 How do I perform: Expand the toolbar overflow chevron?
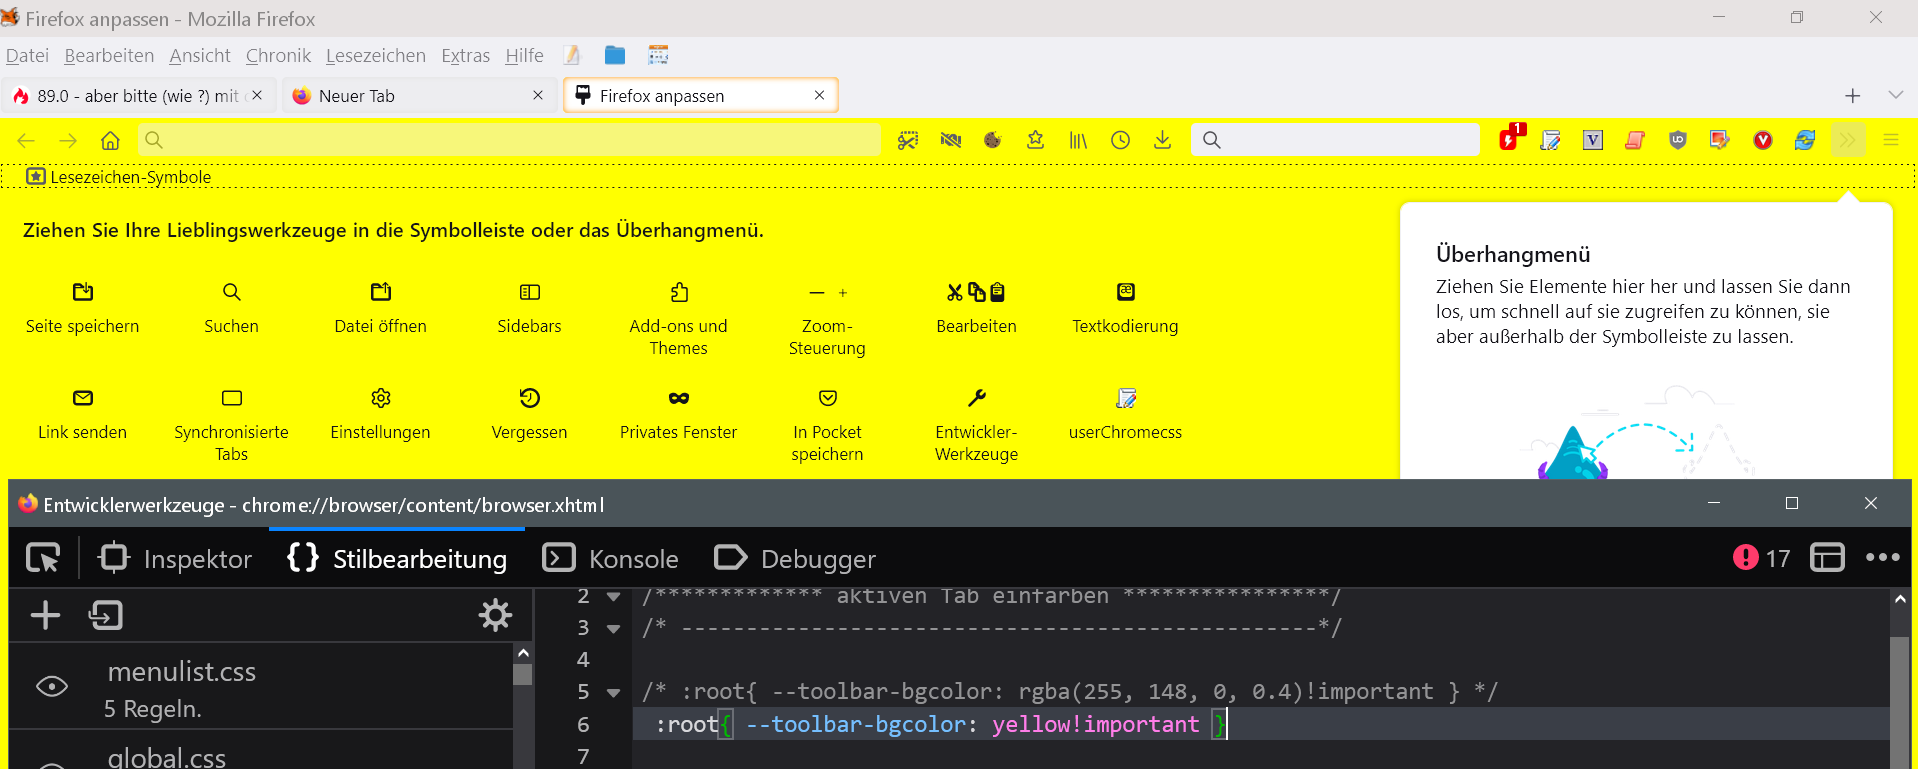click(x=1847, y=140)
